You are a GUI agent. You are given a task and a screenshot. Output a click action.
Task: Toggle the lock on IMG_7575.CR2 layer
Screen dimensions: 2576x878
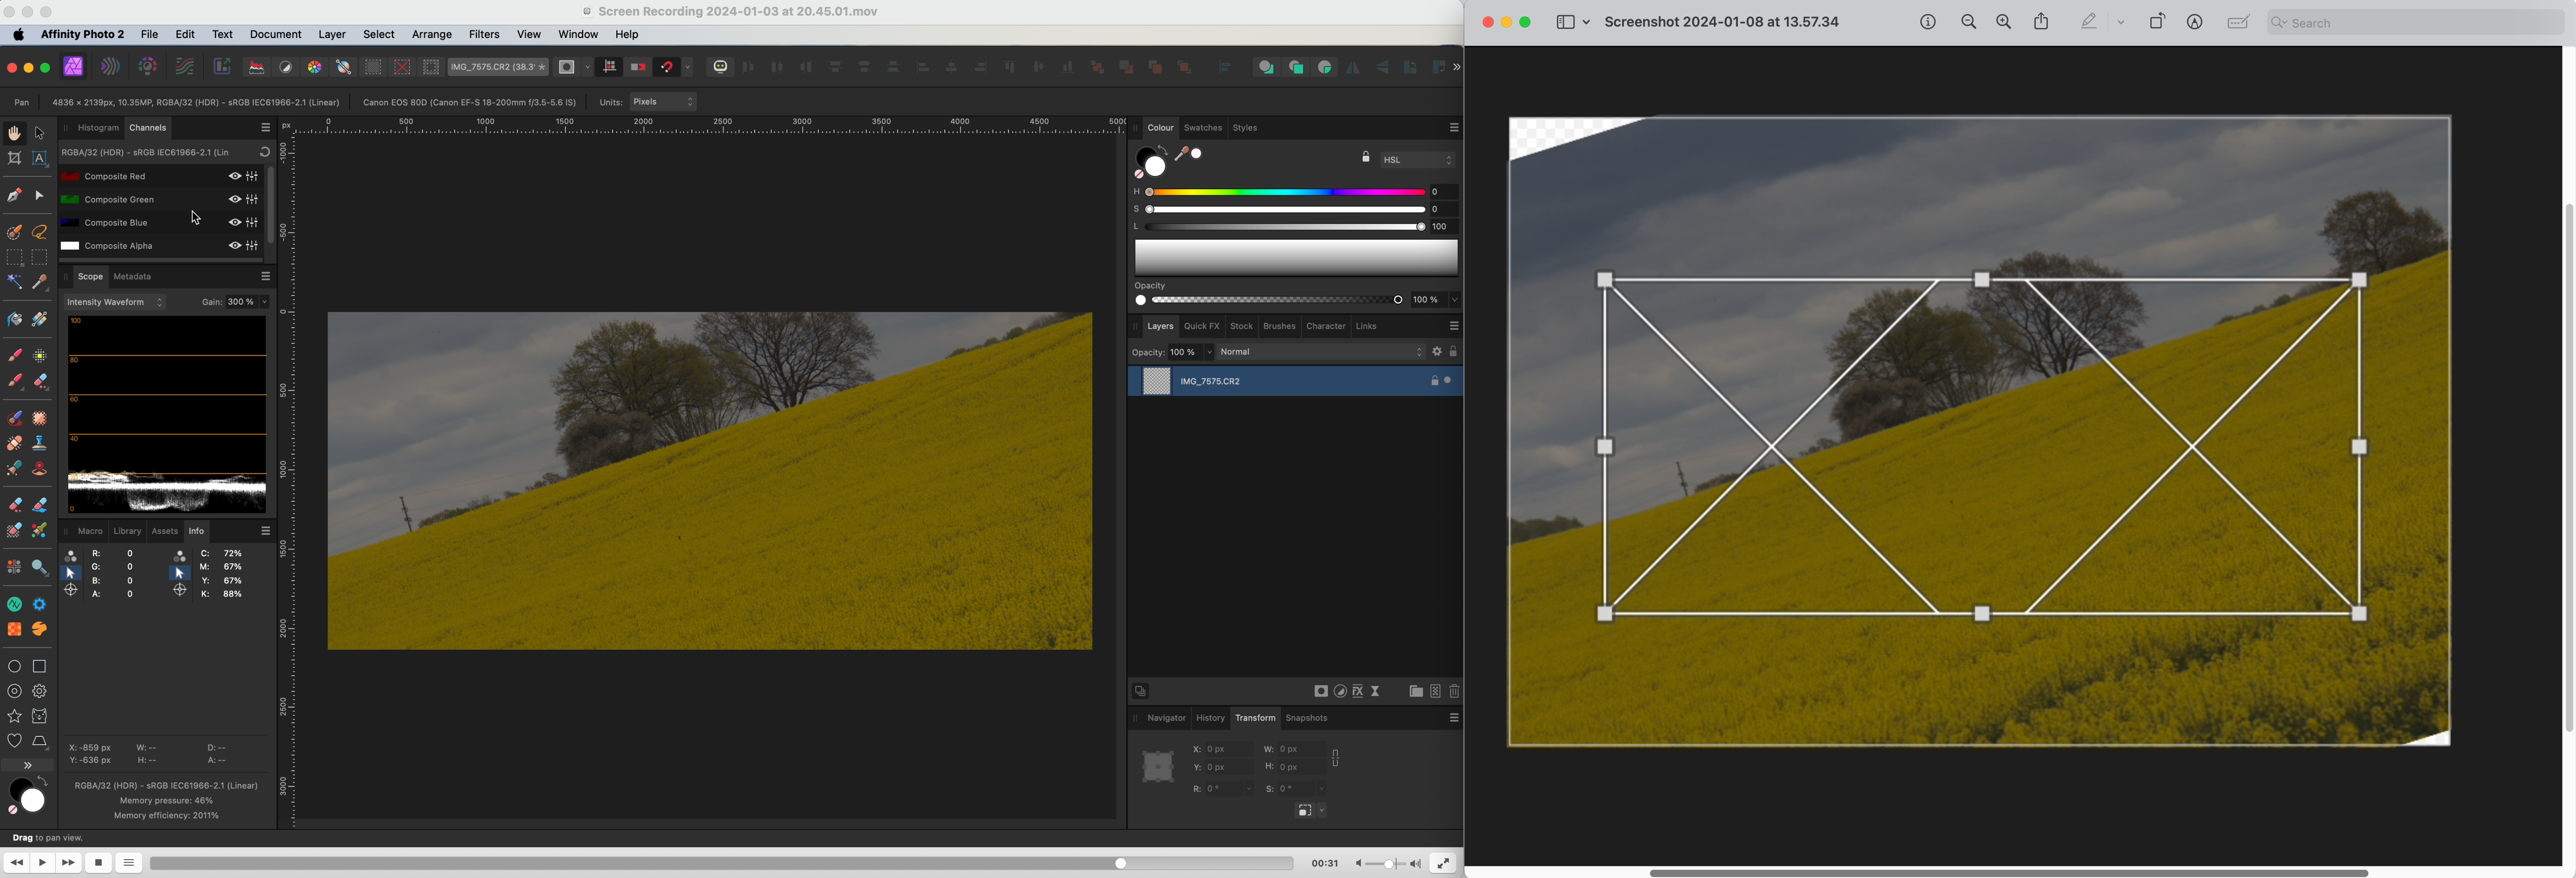[x=1434, y=381]
